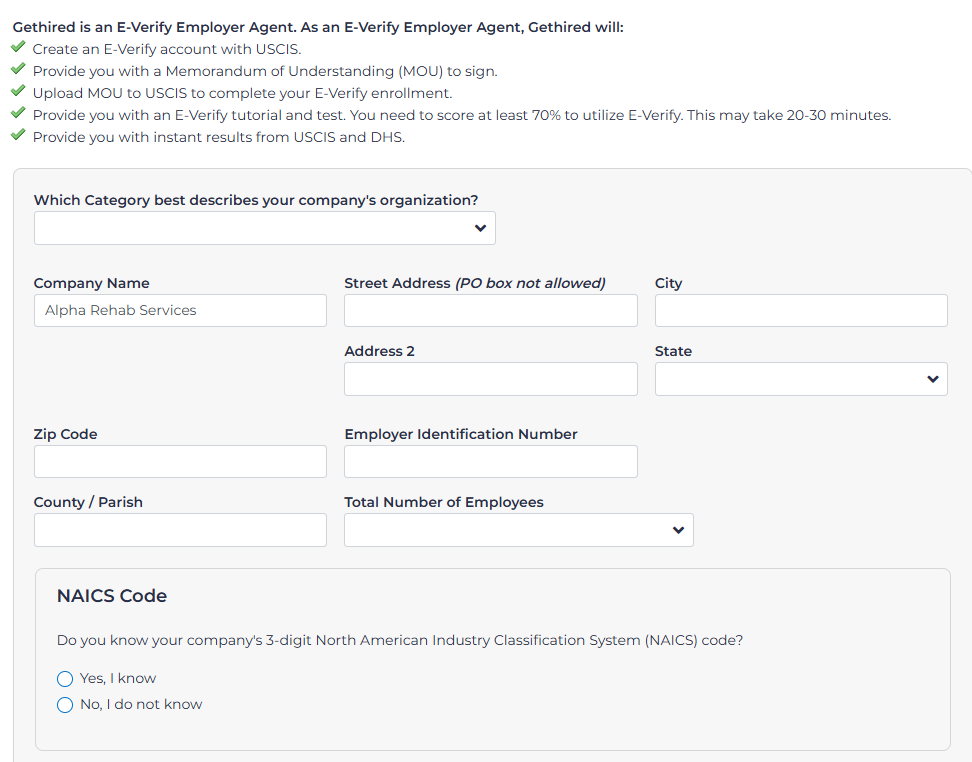Click the NAICS Code question radio group area

click(130, 691)
